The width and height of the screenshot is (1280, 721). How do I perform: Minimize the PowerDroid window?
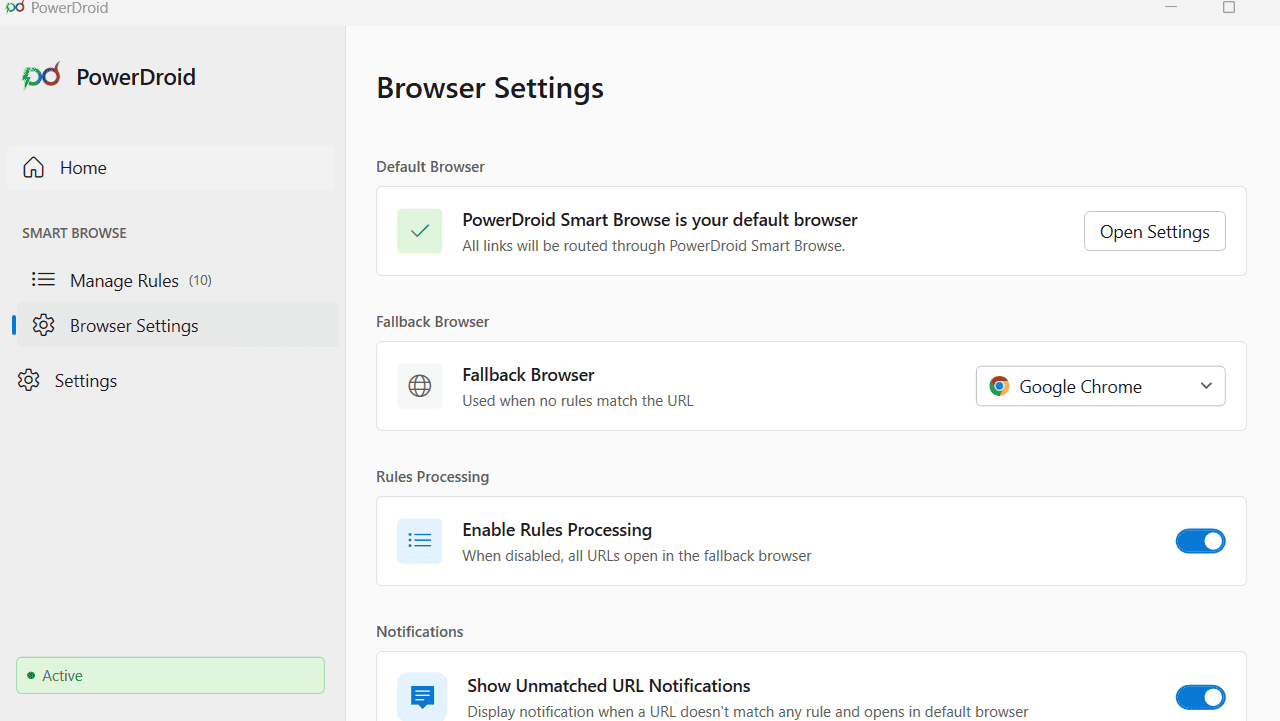click(x=1171, y=8)
